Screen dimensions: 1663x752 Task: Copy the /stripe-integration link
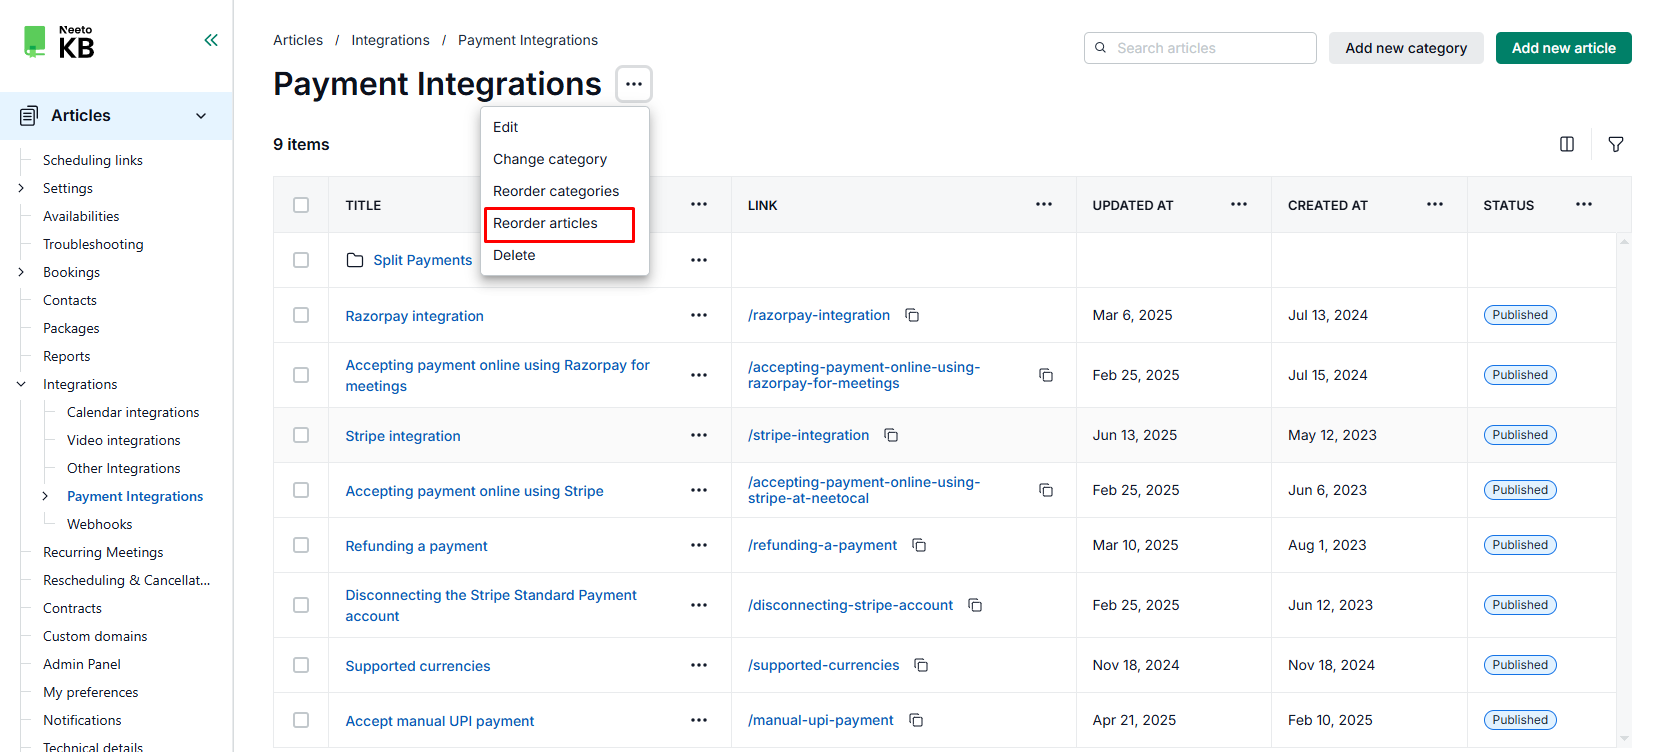(x=891, y=435)
